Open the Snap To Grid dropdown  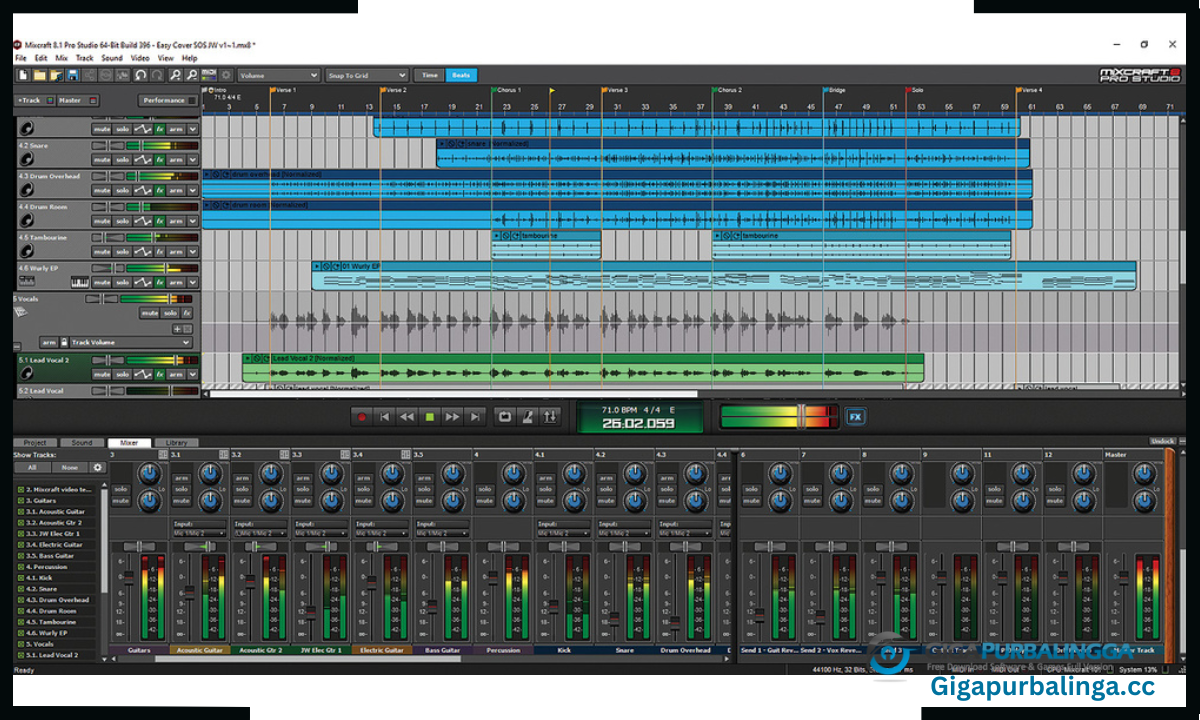coord(367,75)
